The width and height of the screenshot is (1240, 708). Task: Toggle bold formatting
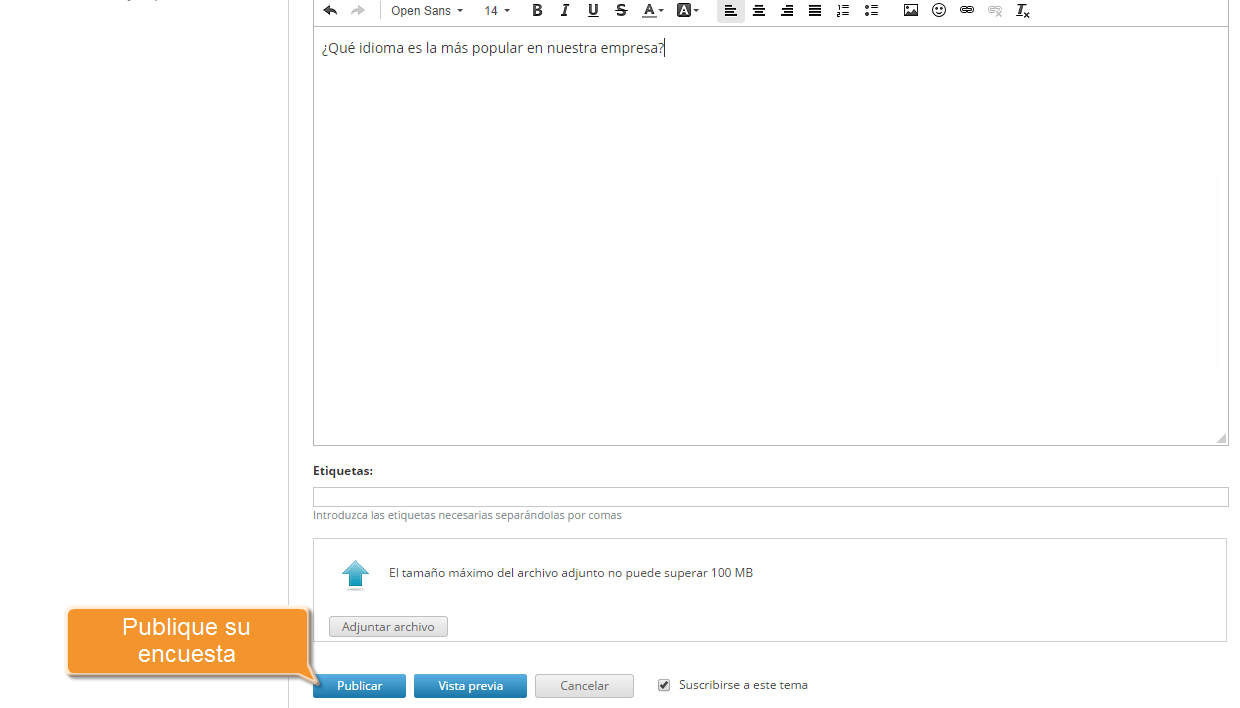(x=537, y=10)
